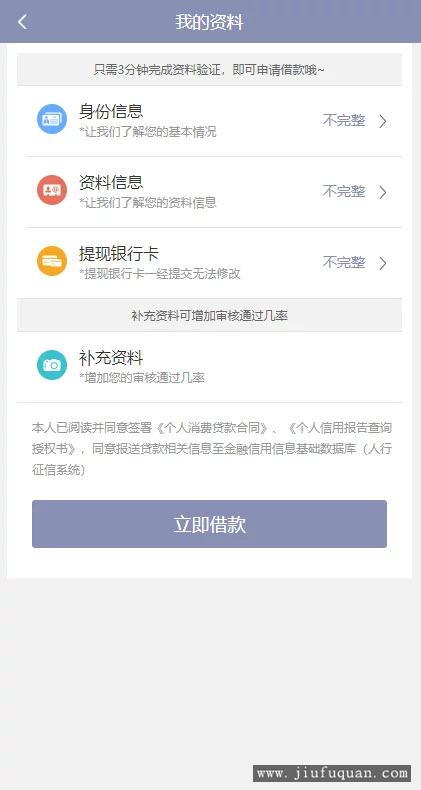Open 身份信息 section
Image resolution: width=421 pixels, height=790 pixels.
(x=209, y=121)
